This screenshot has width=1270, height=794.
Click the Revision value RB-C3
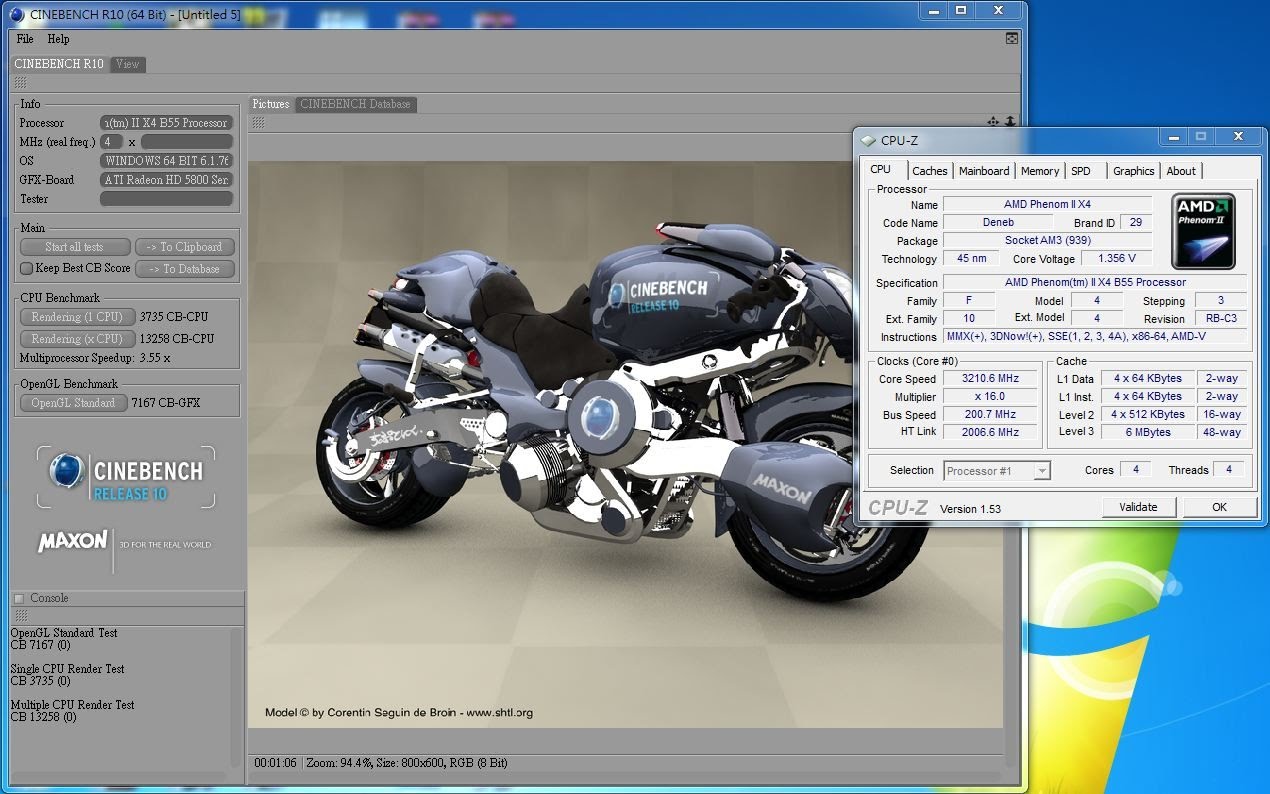(x=1221, y=319)
